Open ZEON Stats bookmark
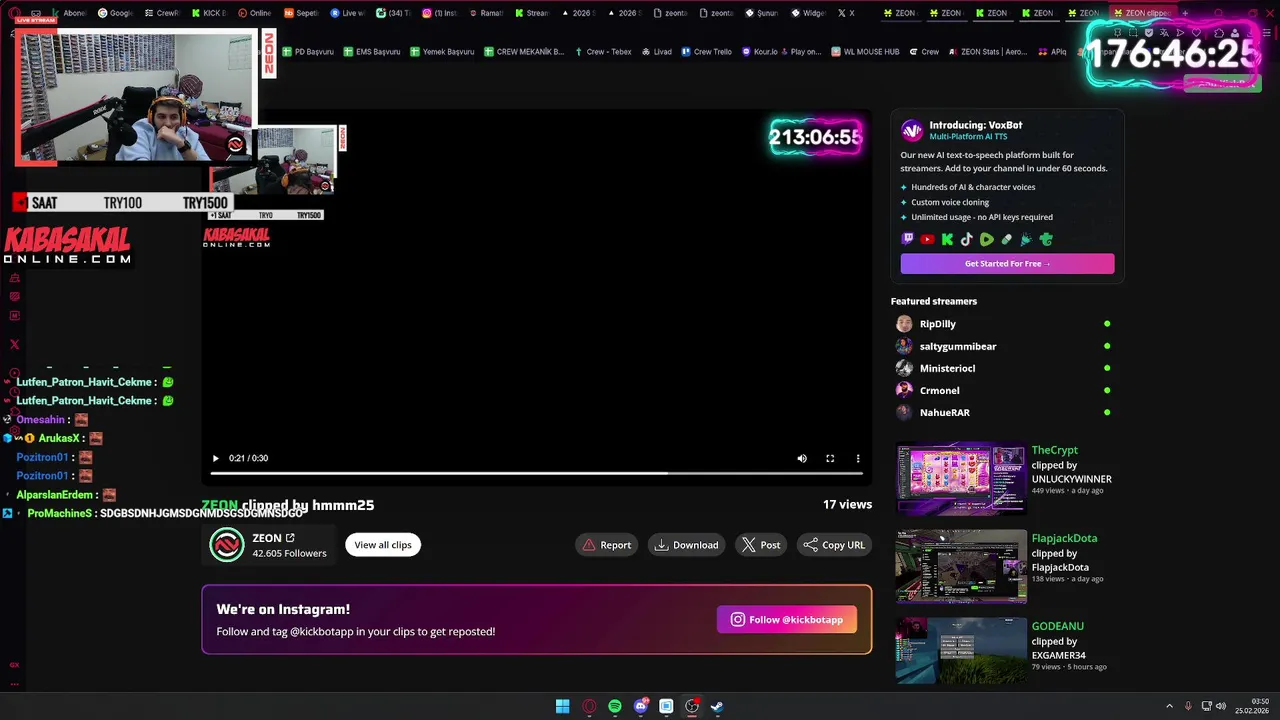 pos(987,51)
